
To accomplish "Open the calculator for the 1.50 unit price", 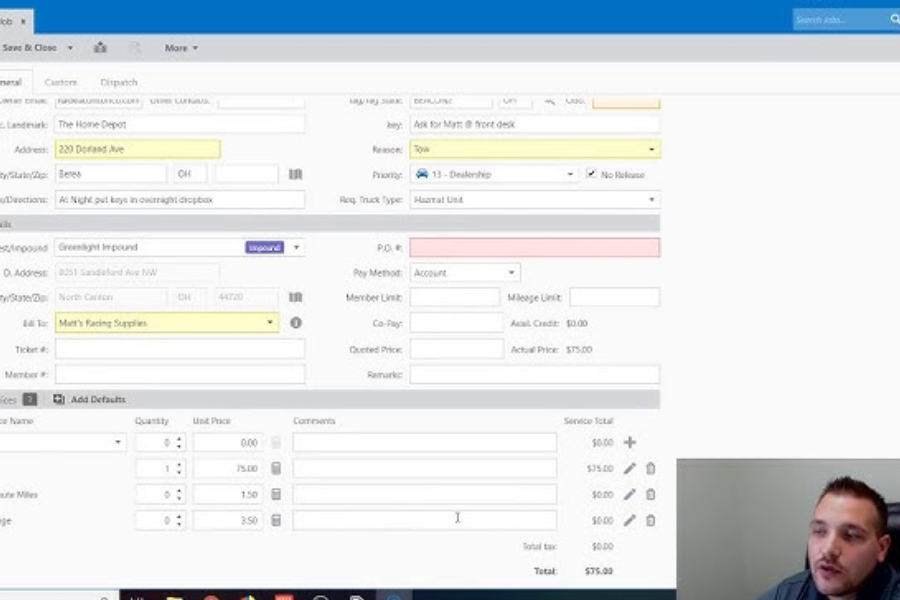I will [276, 494].
